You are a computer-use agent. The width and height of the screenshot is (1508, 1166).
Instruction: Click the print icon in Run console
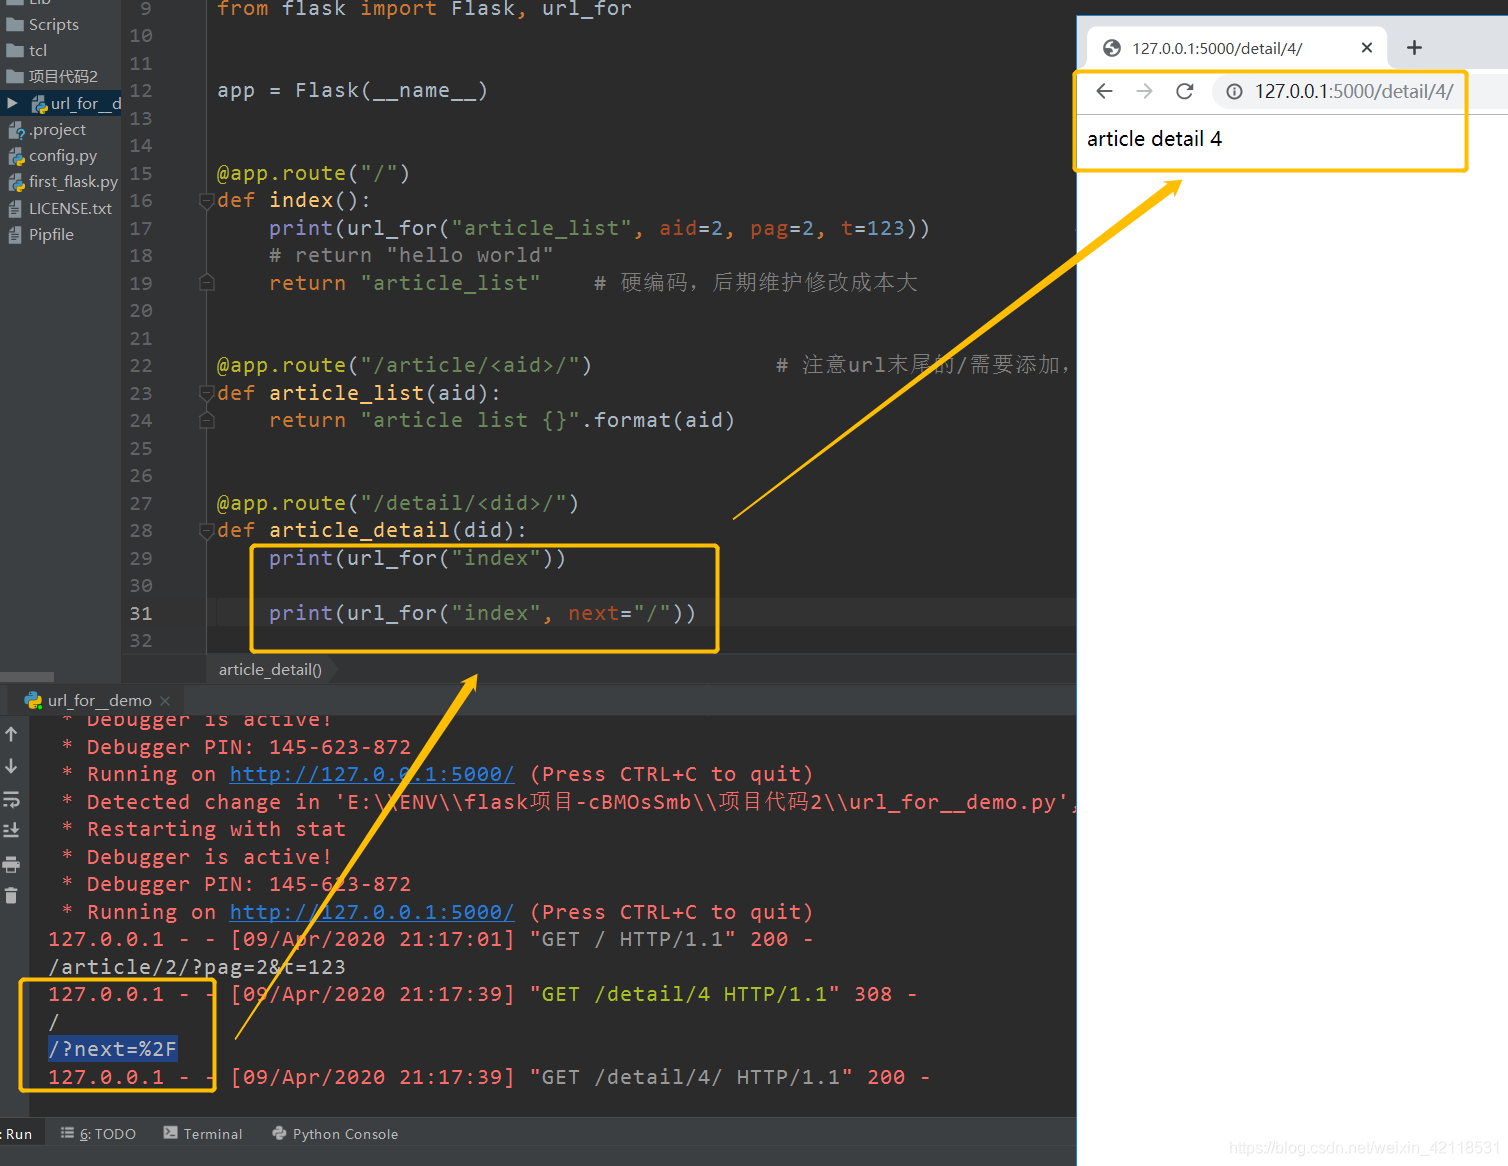[11, 864]
